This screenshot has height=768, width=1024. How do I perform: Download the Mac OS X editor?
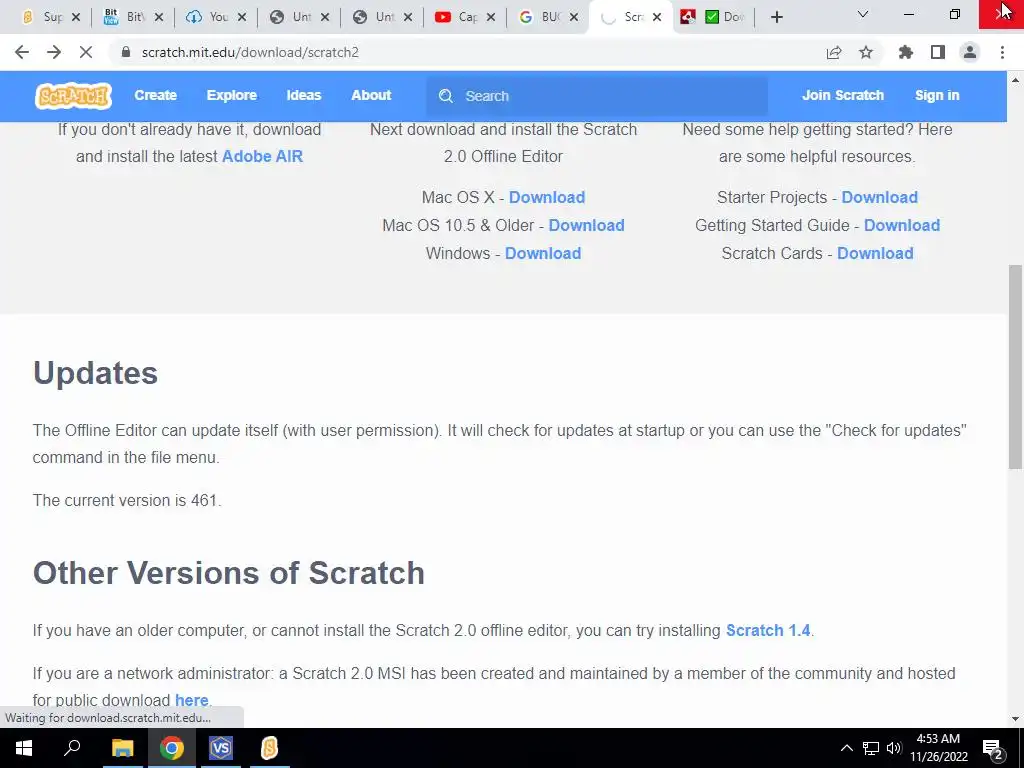[x=547, y=197]
